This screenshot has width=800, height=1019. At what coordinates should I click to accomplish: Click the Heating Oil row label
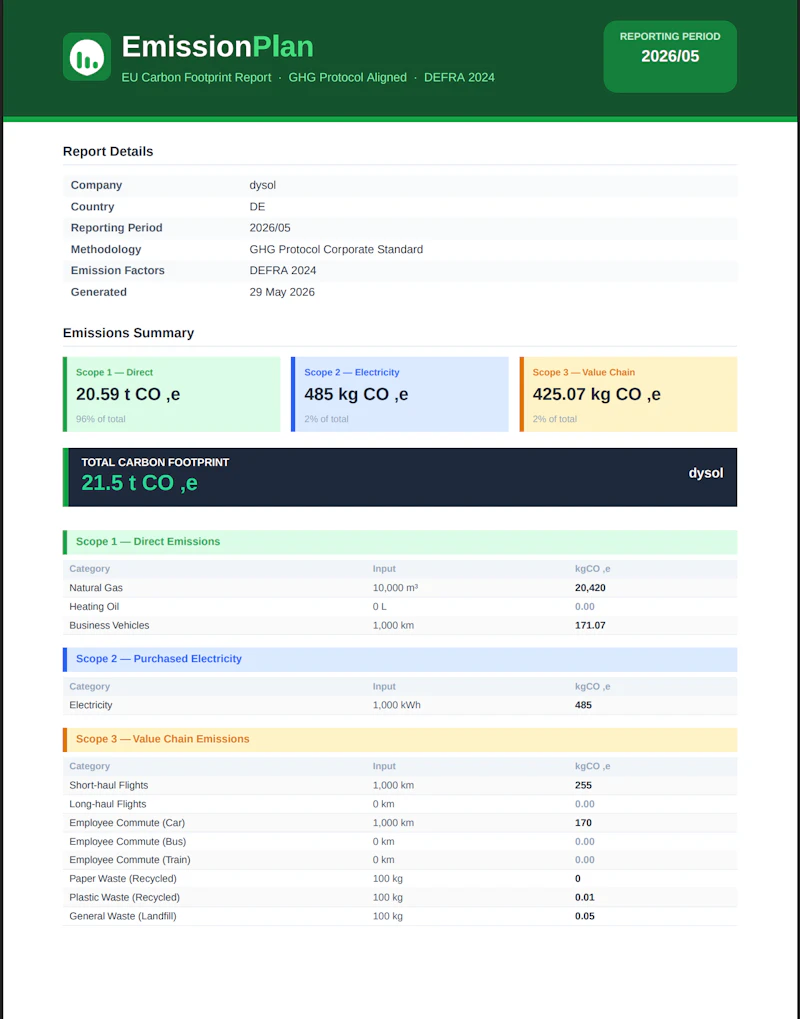tap(94, 606)
